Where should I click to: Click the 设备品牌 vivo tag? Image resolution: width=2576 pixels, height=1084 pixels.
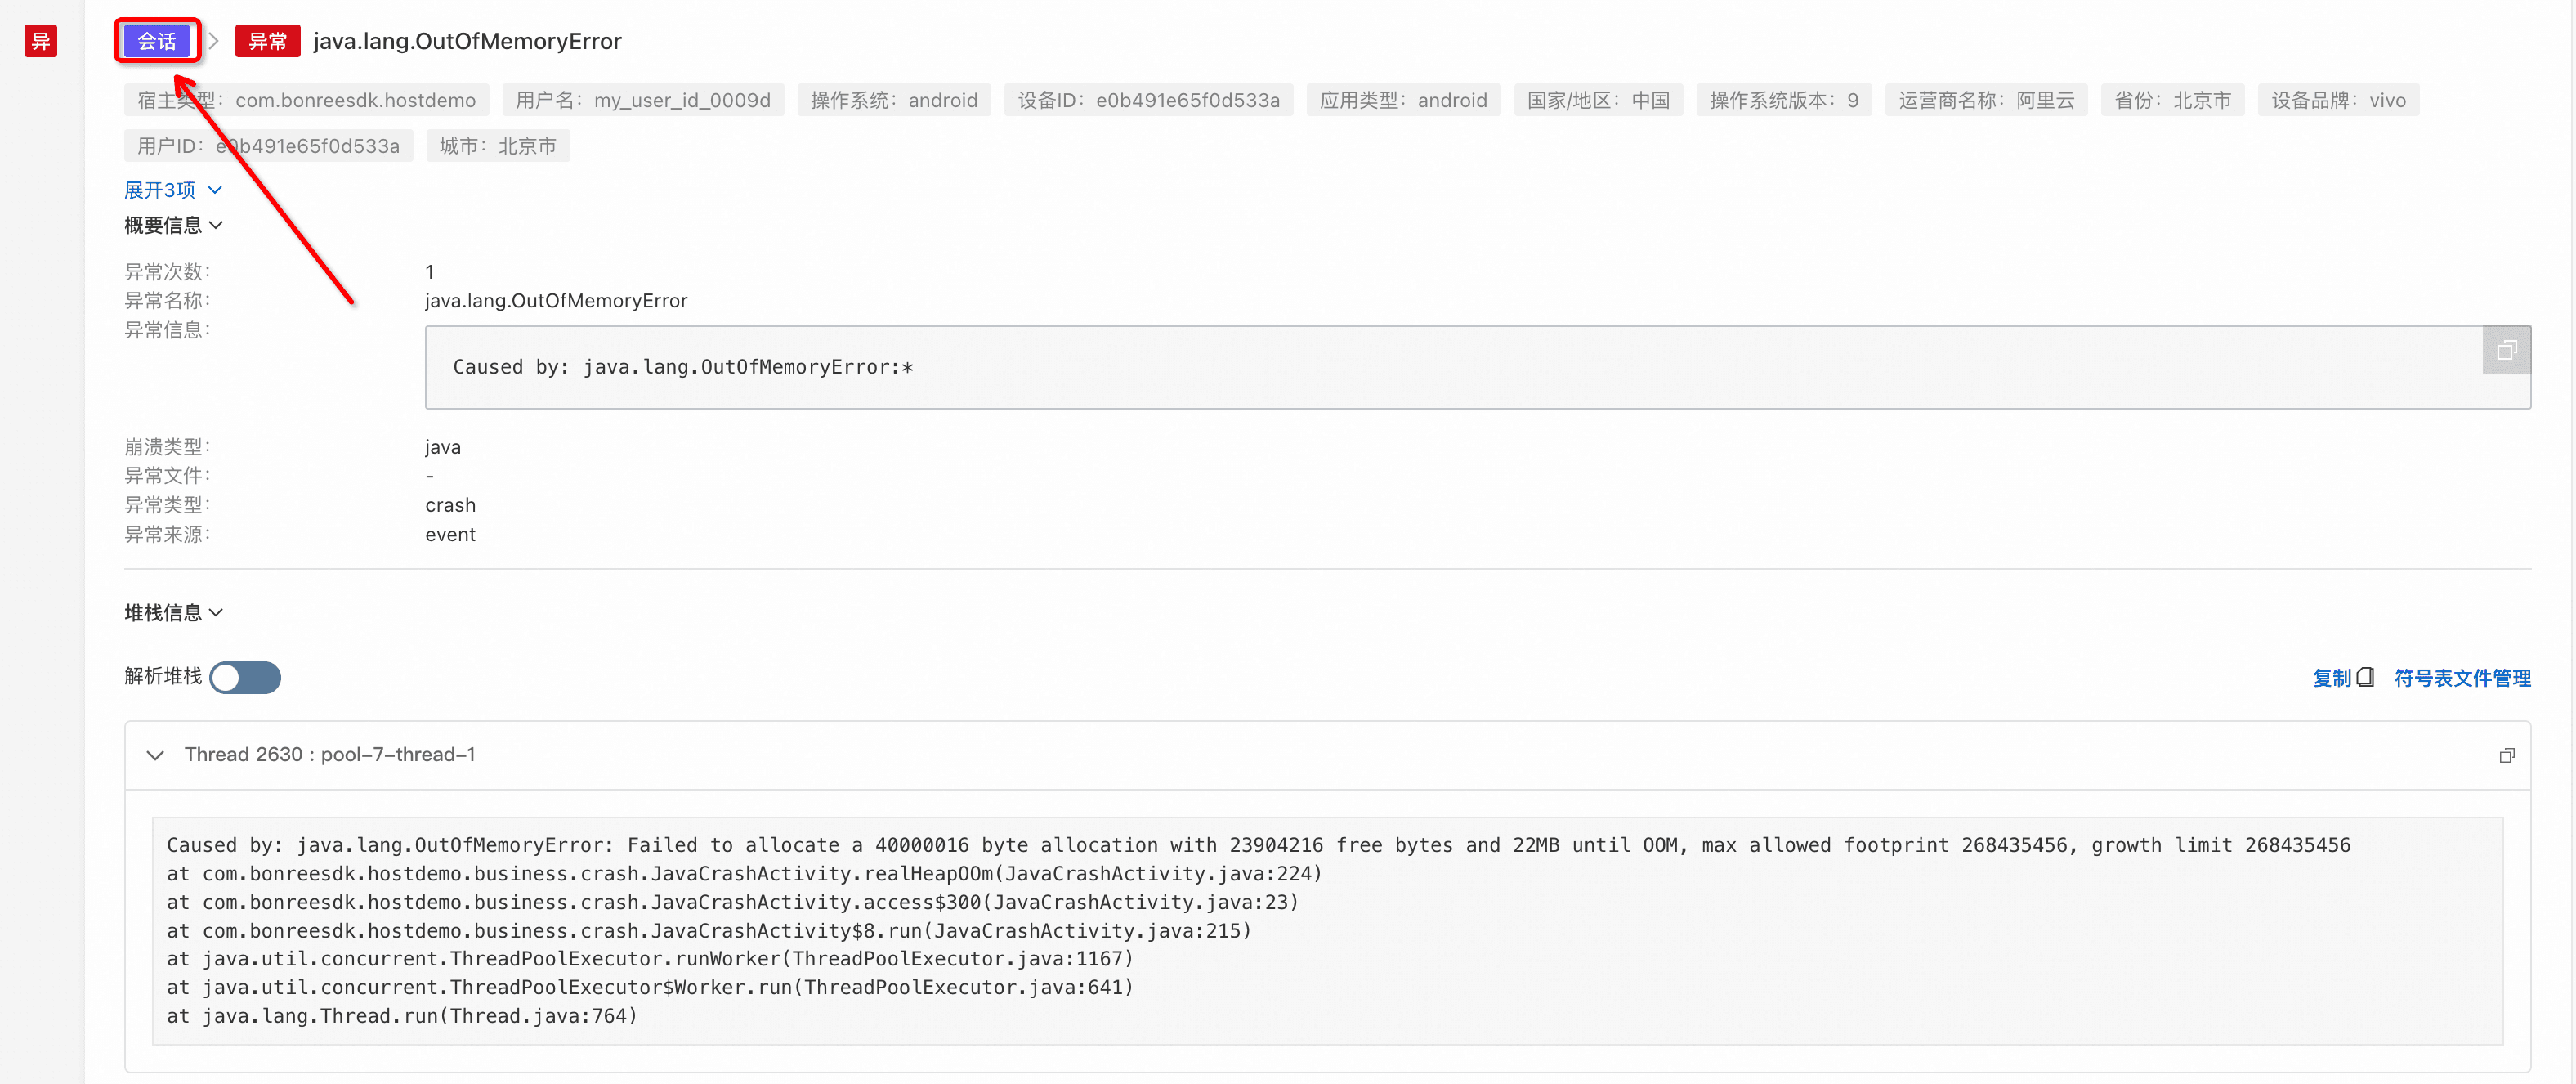coord(2337,100)
